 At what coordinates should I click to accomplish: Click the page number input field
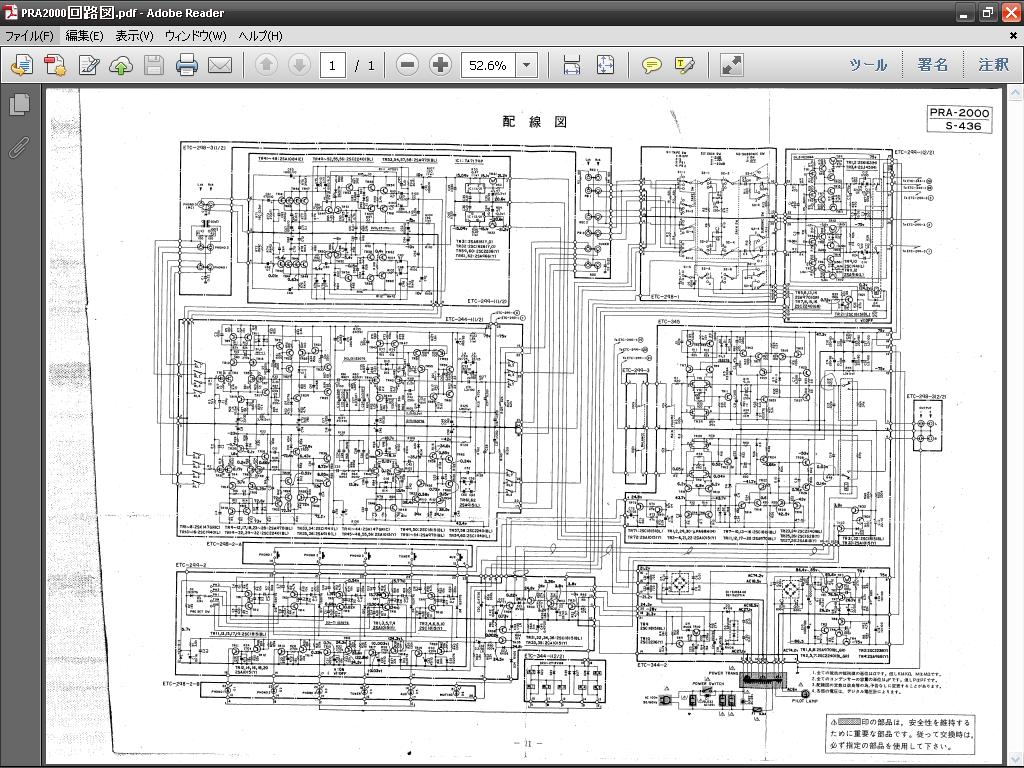point(332,65)
